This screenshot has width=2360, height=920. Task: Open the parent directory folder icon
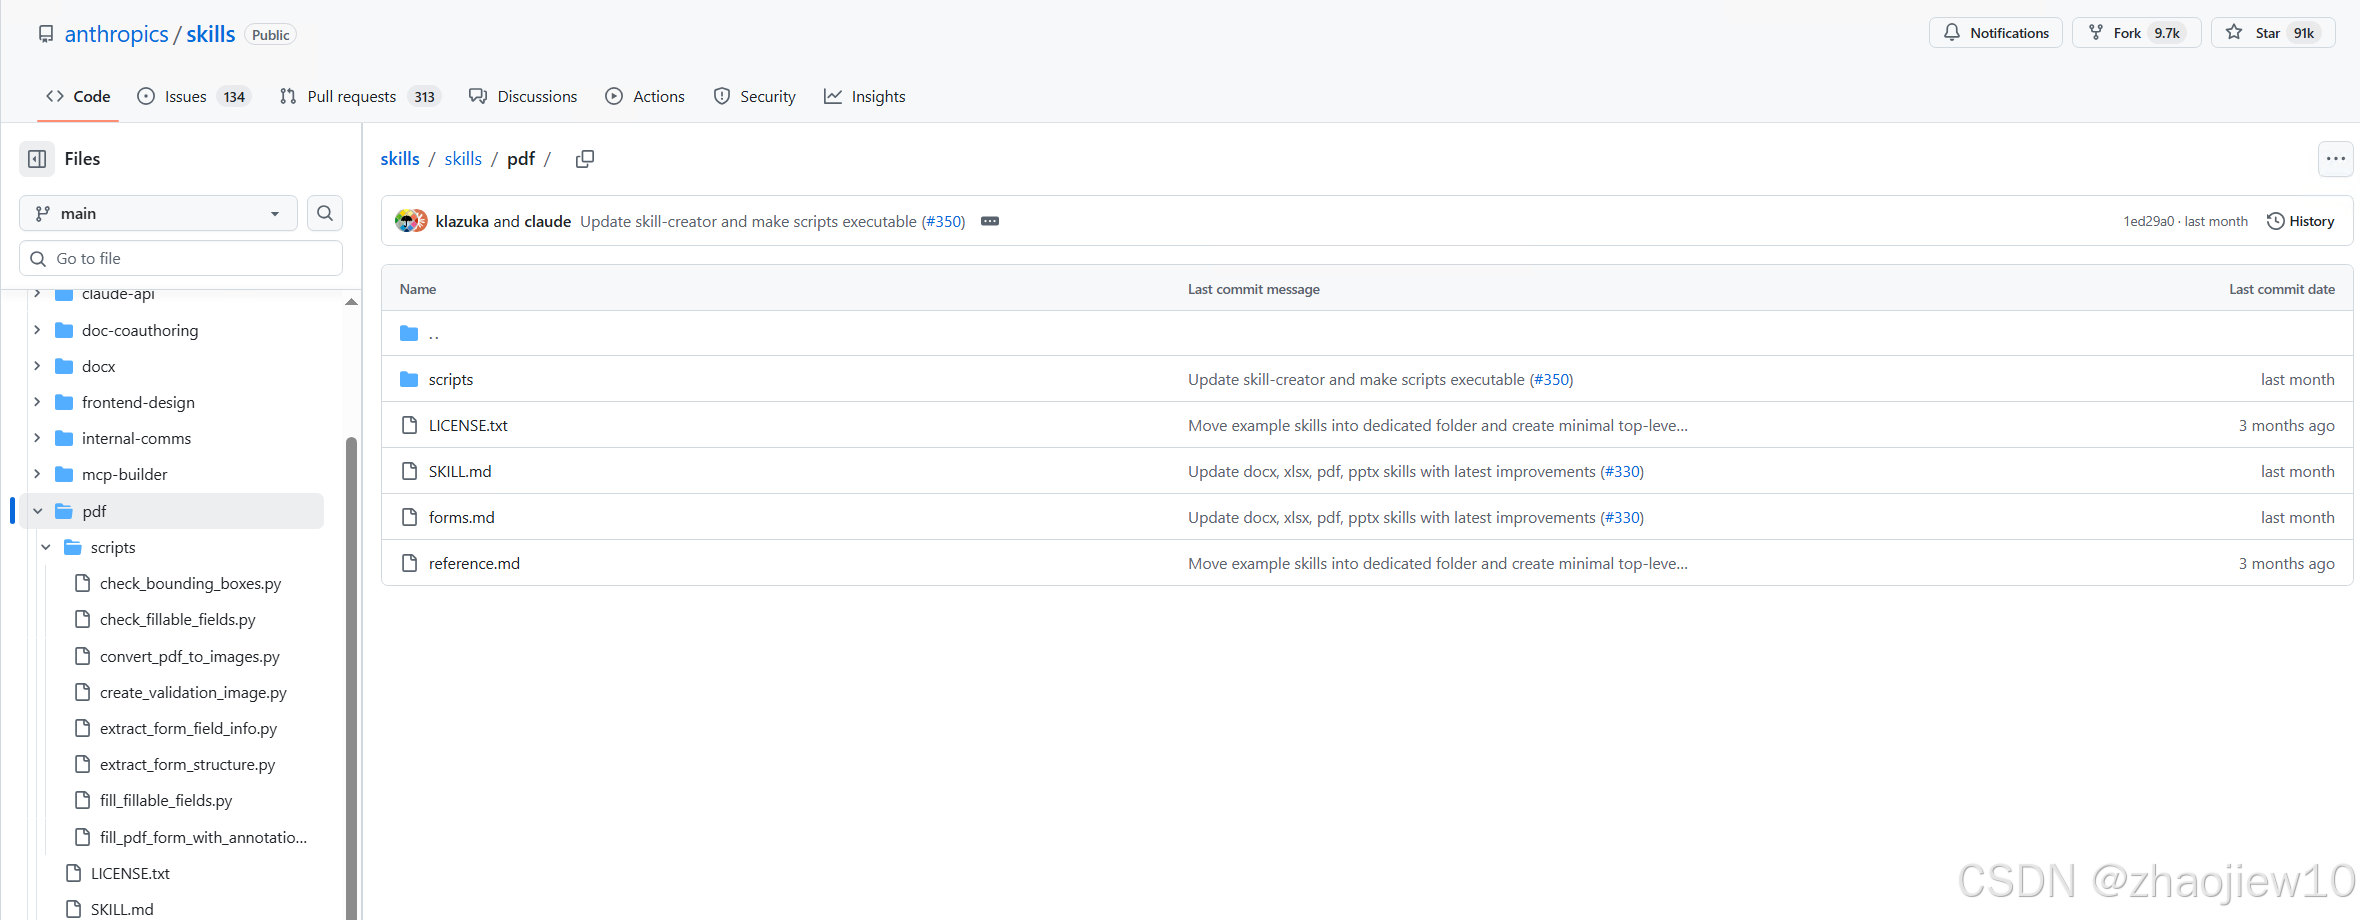409,333
